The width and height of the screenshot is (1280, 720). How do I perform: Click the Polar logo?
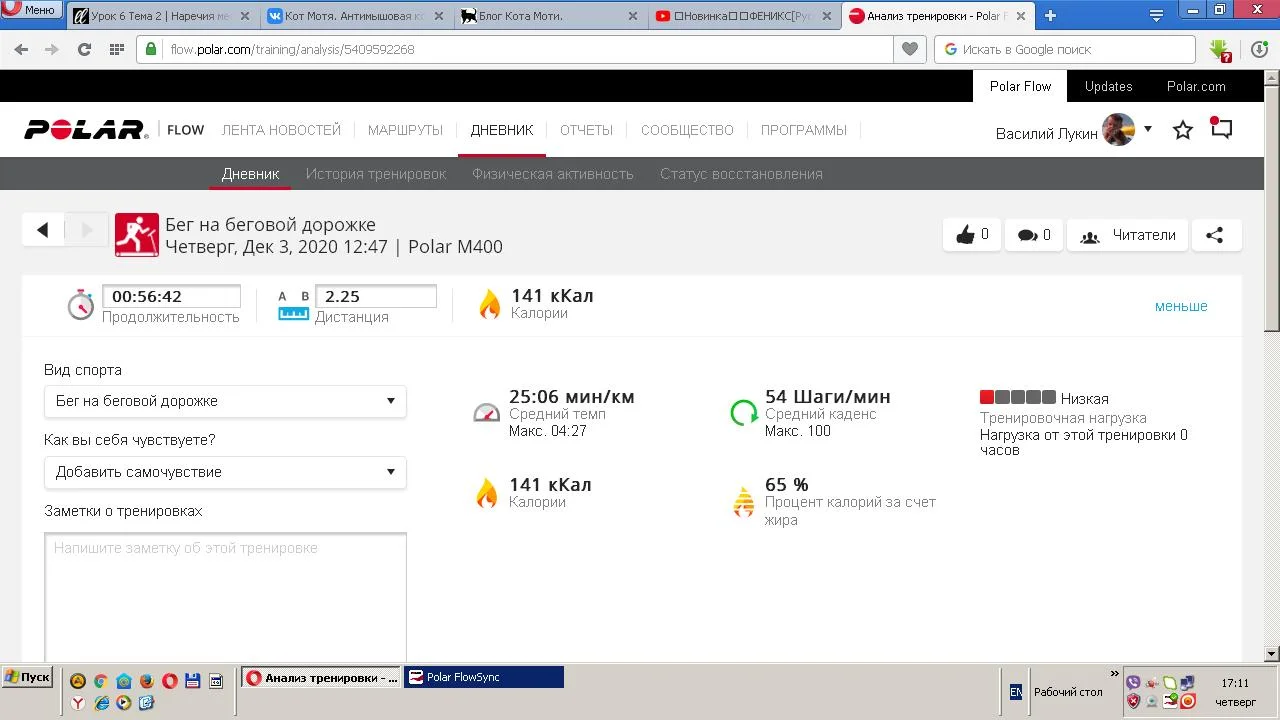click(86, 130)
